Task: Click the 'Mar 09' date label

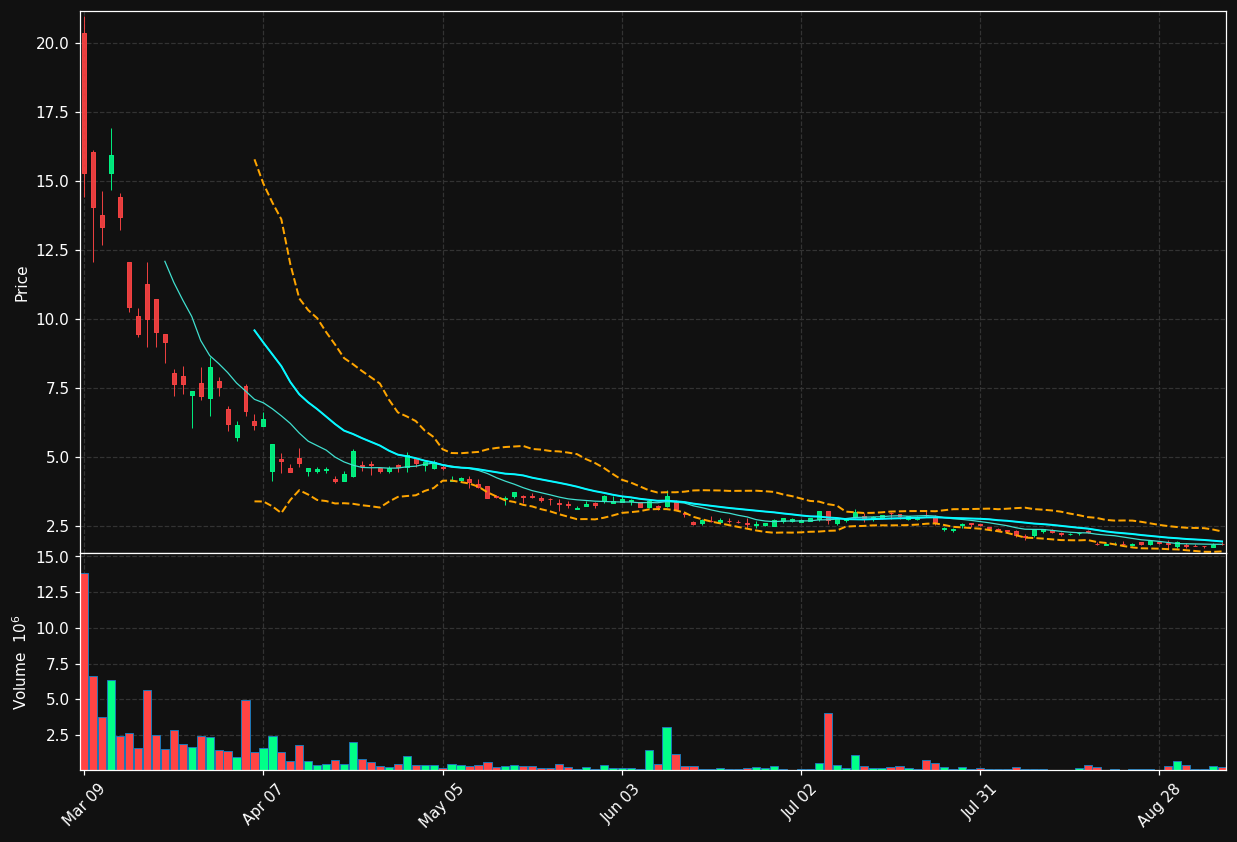Action: tap(83, 804)
